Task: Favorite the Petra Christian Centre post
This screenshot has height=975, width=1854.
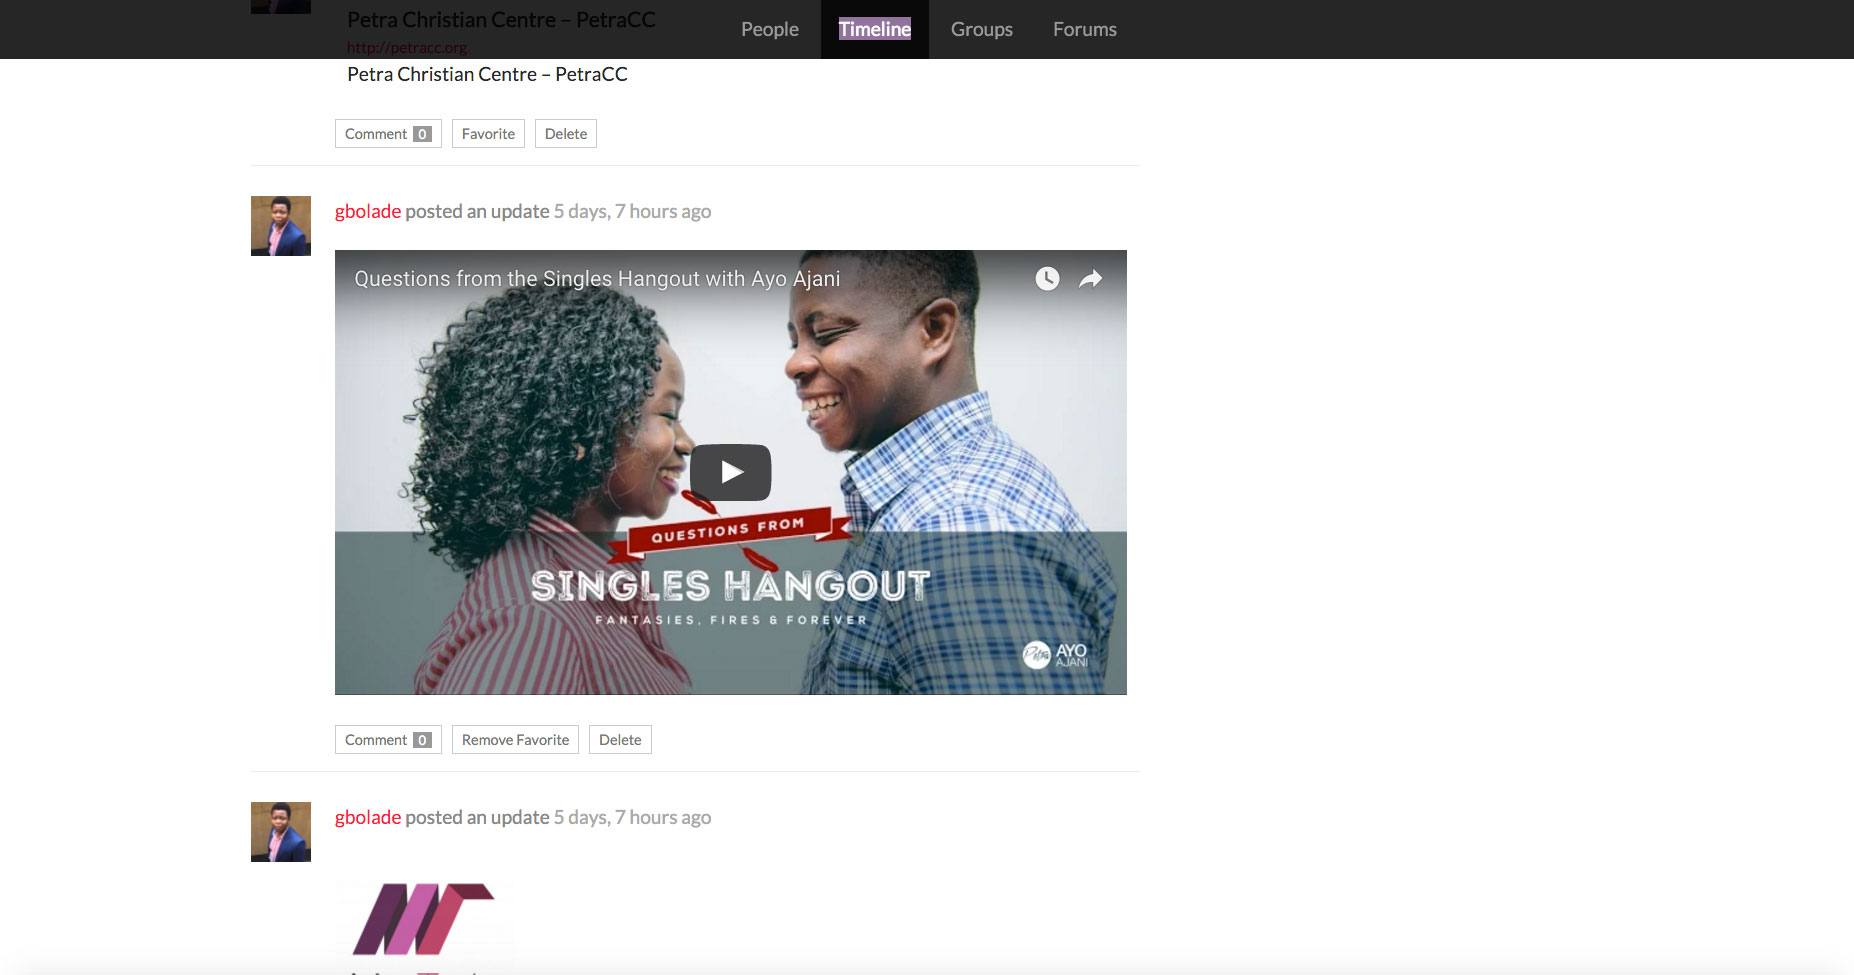Action: pyautogui.click(x=488, y=134)
